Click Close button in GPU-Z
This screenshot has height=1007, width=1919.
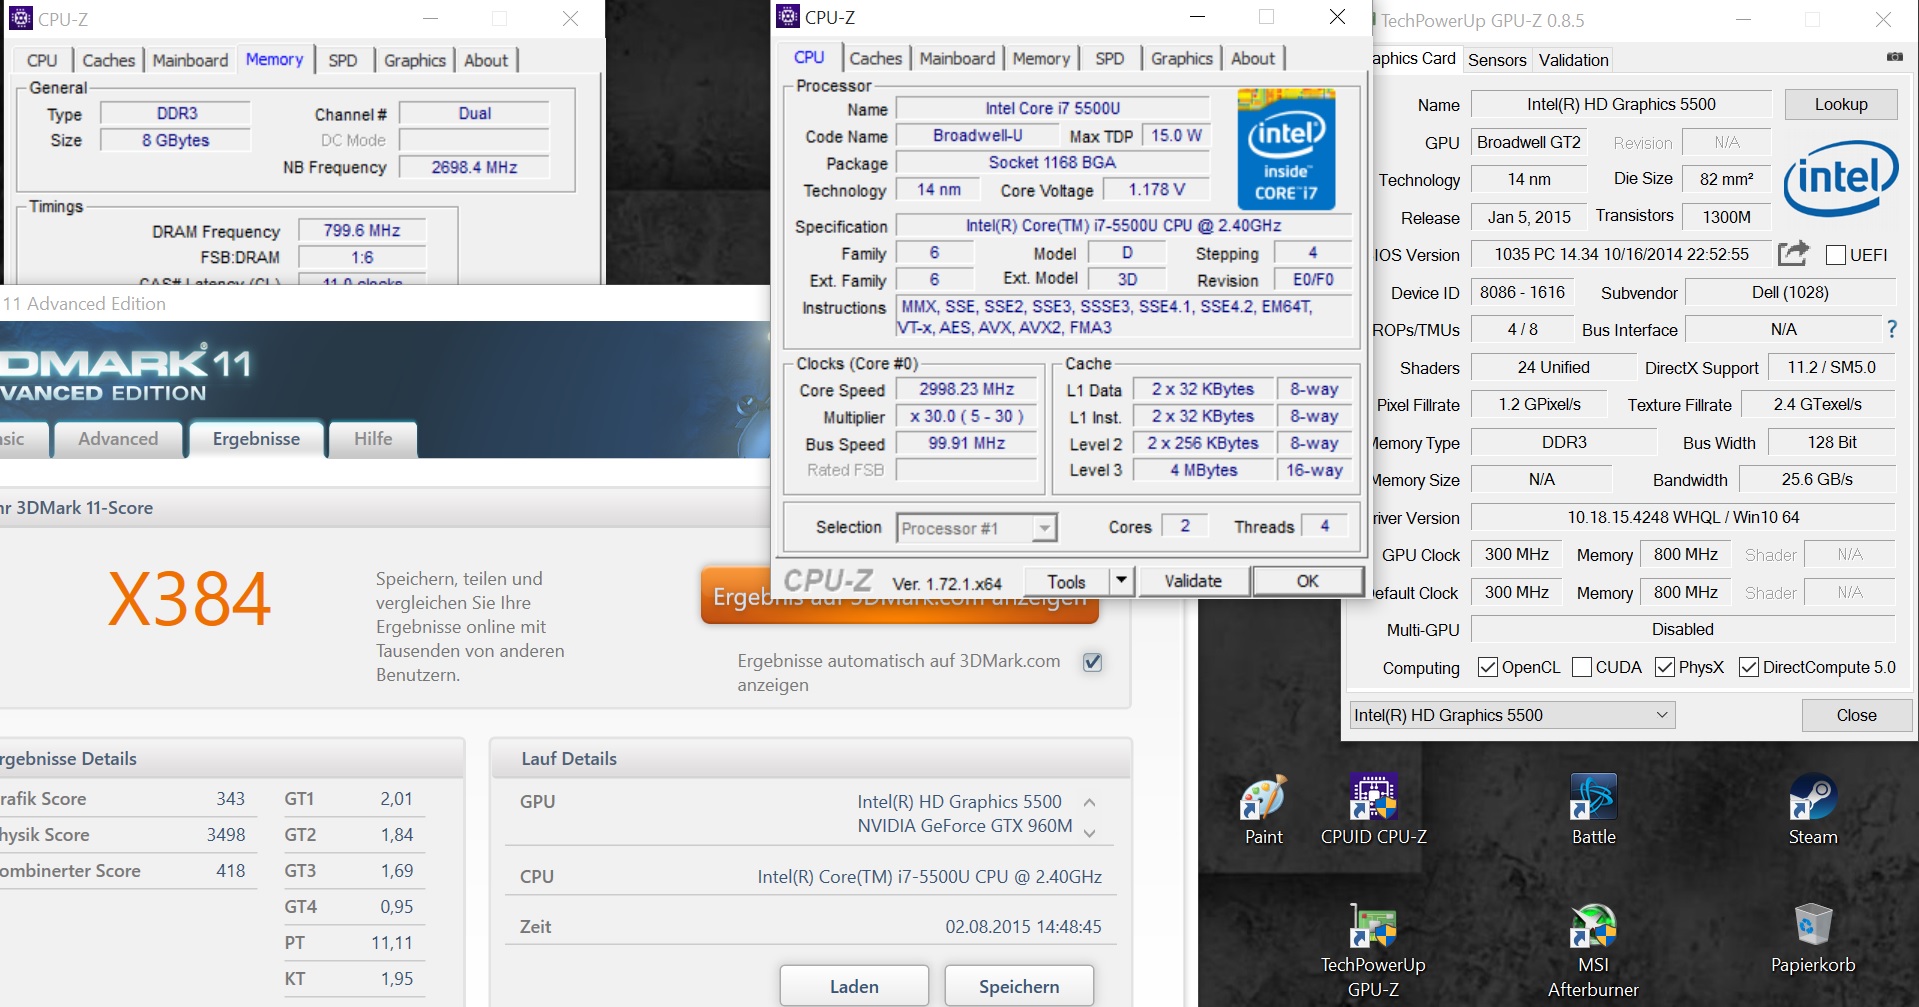click(x=1856, y=715)
